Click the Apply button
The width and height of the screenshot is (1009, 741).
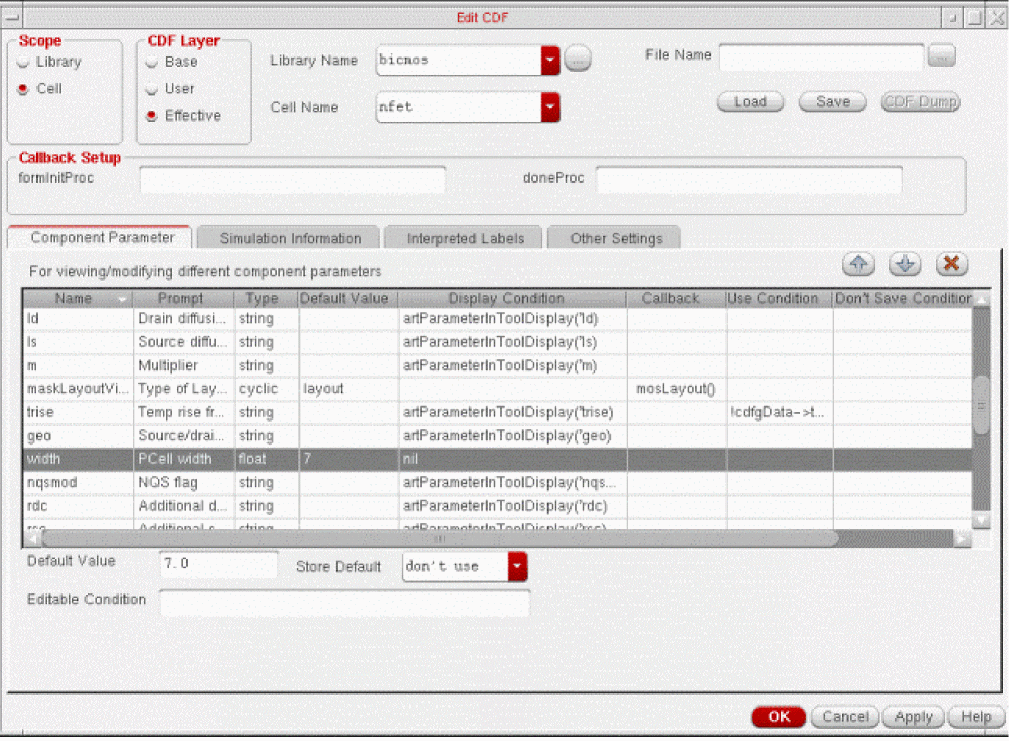coord(913,717)
